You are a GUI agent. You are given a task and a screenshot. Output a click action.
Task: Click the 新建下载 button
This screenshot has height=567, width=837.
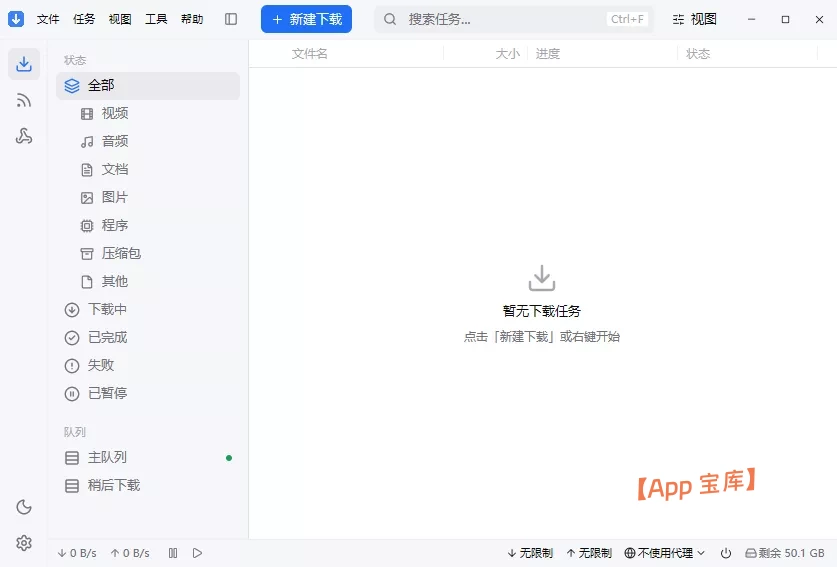click(306, 19)
